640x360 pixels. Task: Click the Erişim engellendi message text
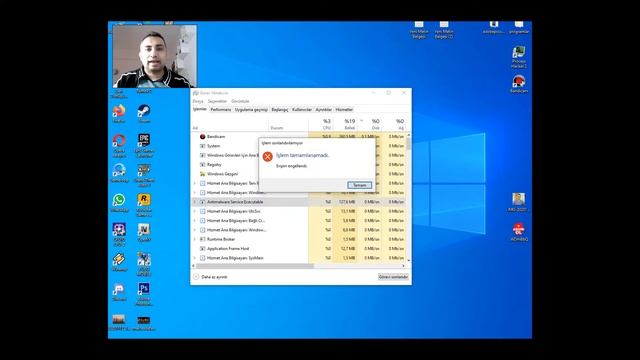click(x=291, y=167)
